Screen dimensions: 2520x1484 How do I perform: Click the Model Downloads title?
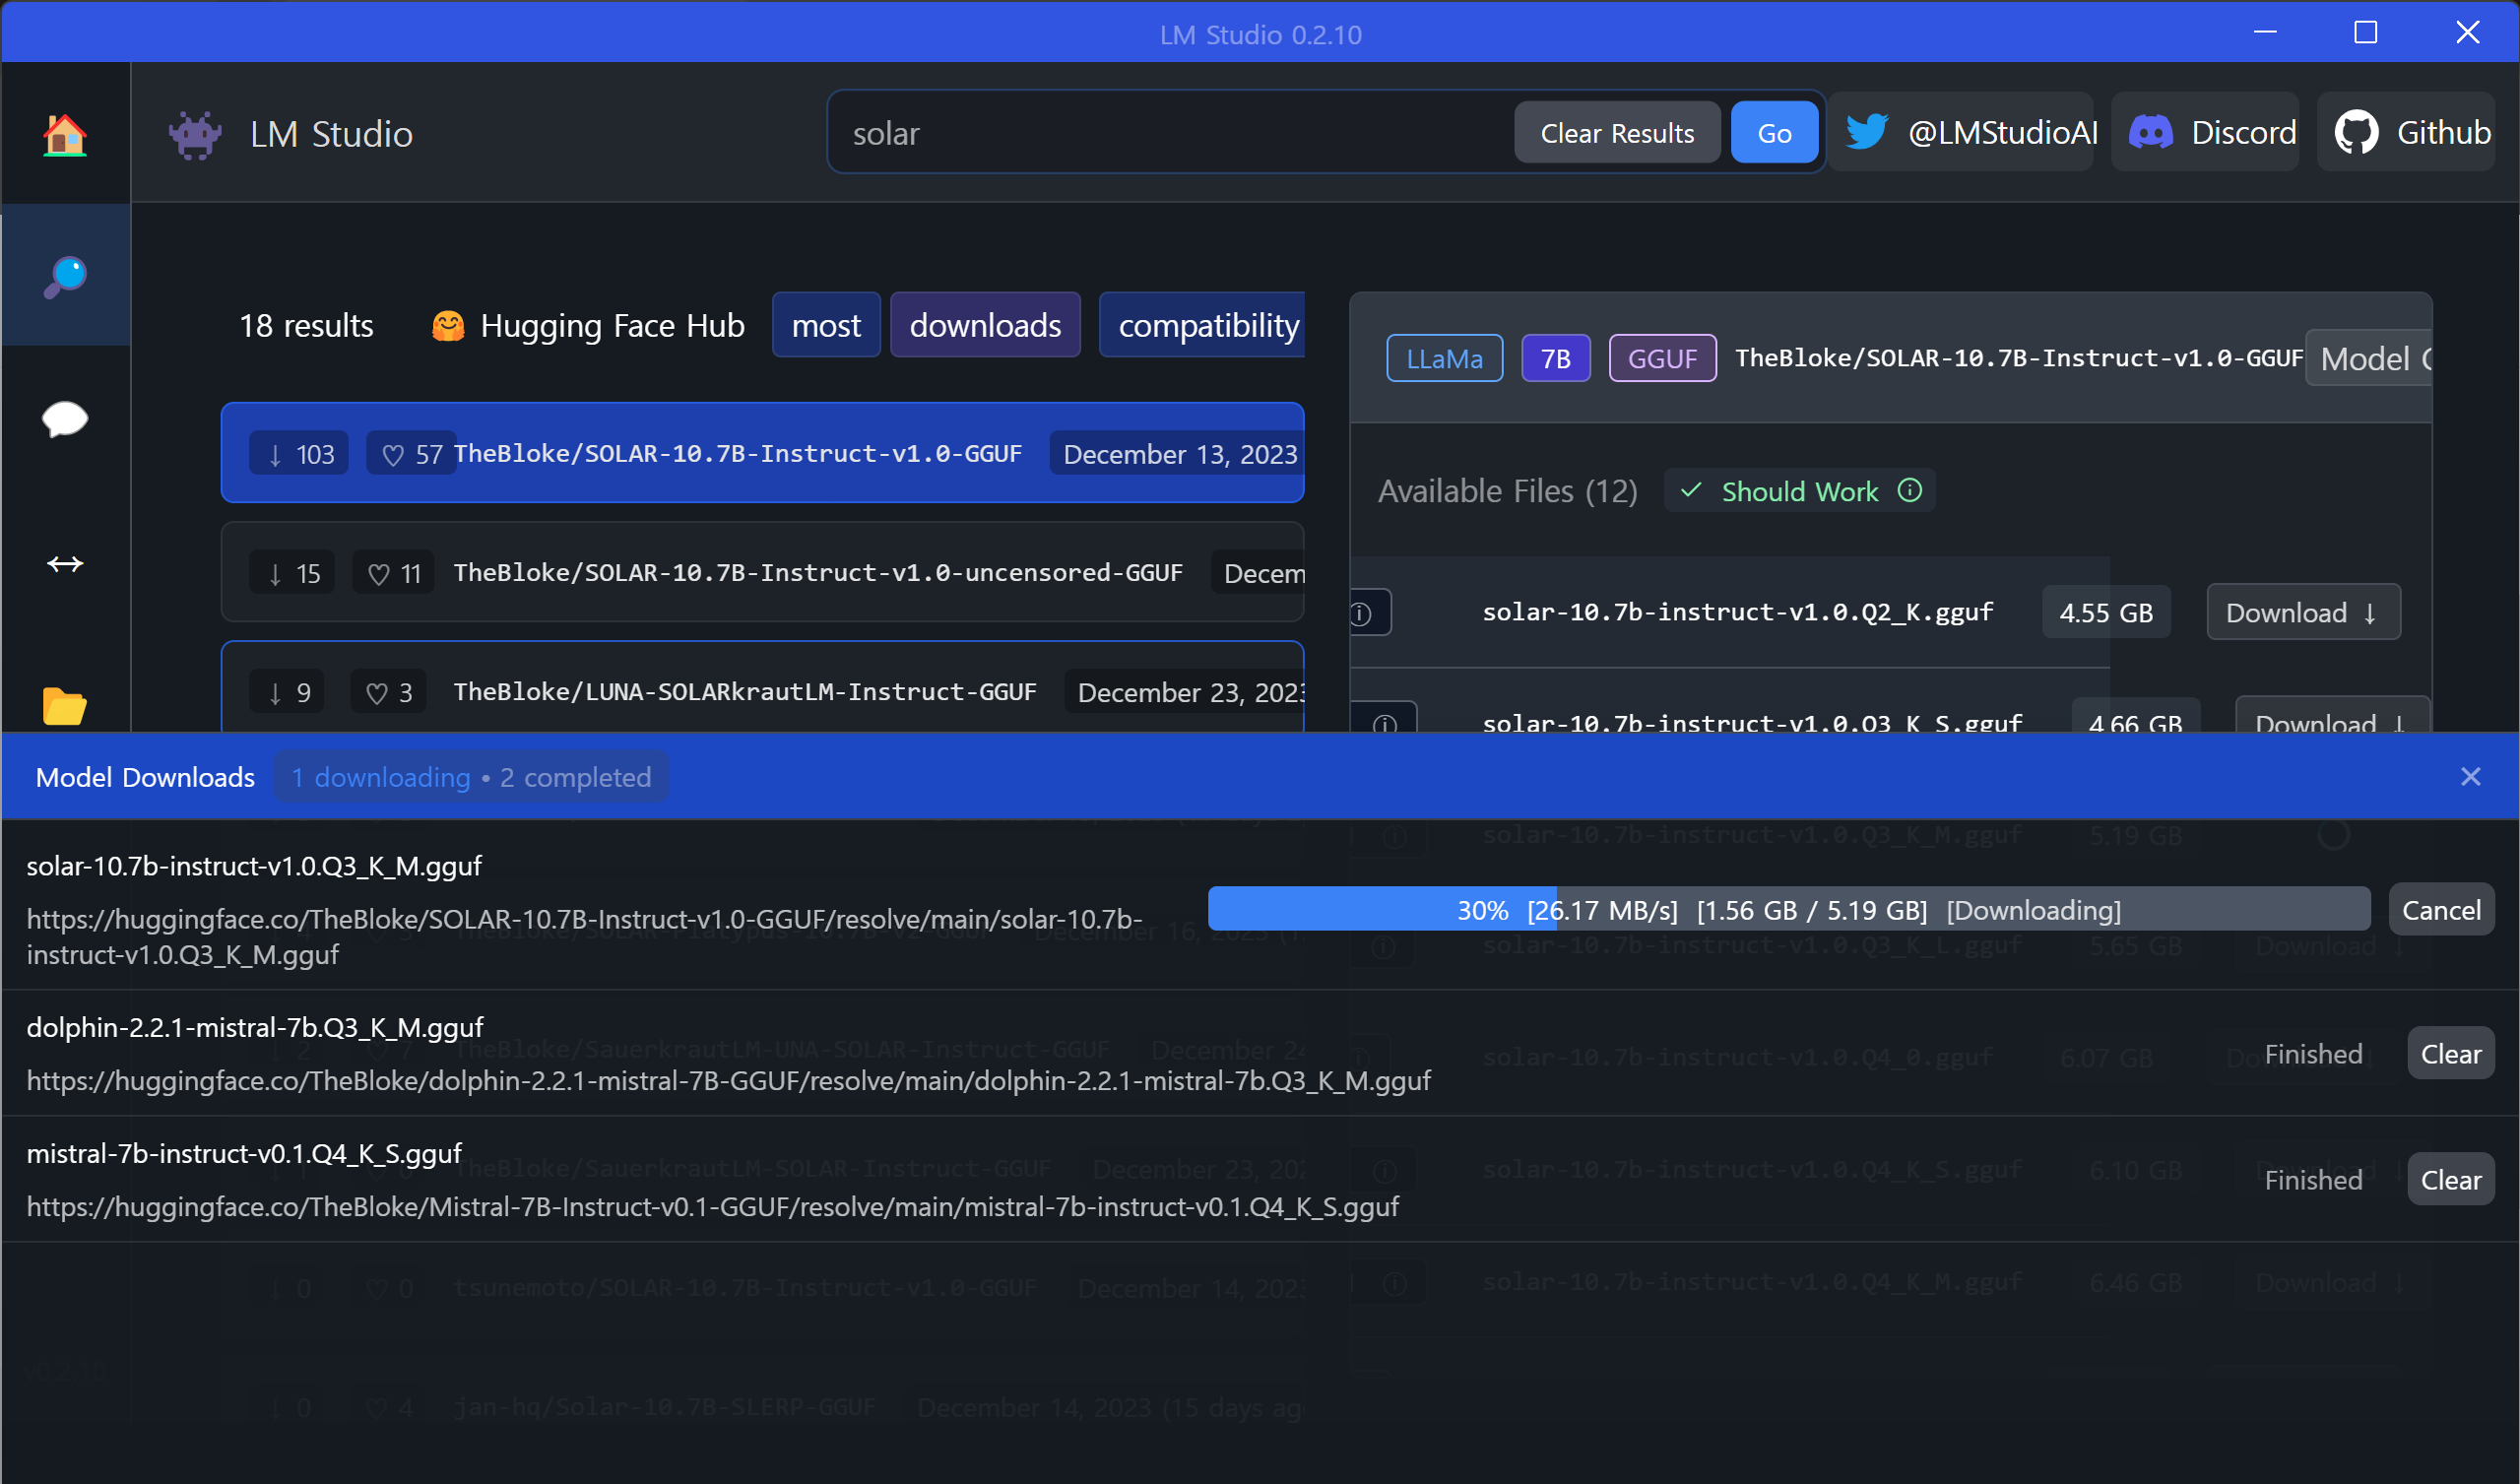tap(145, 777)
